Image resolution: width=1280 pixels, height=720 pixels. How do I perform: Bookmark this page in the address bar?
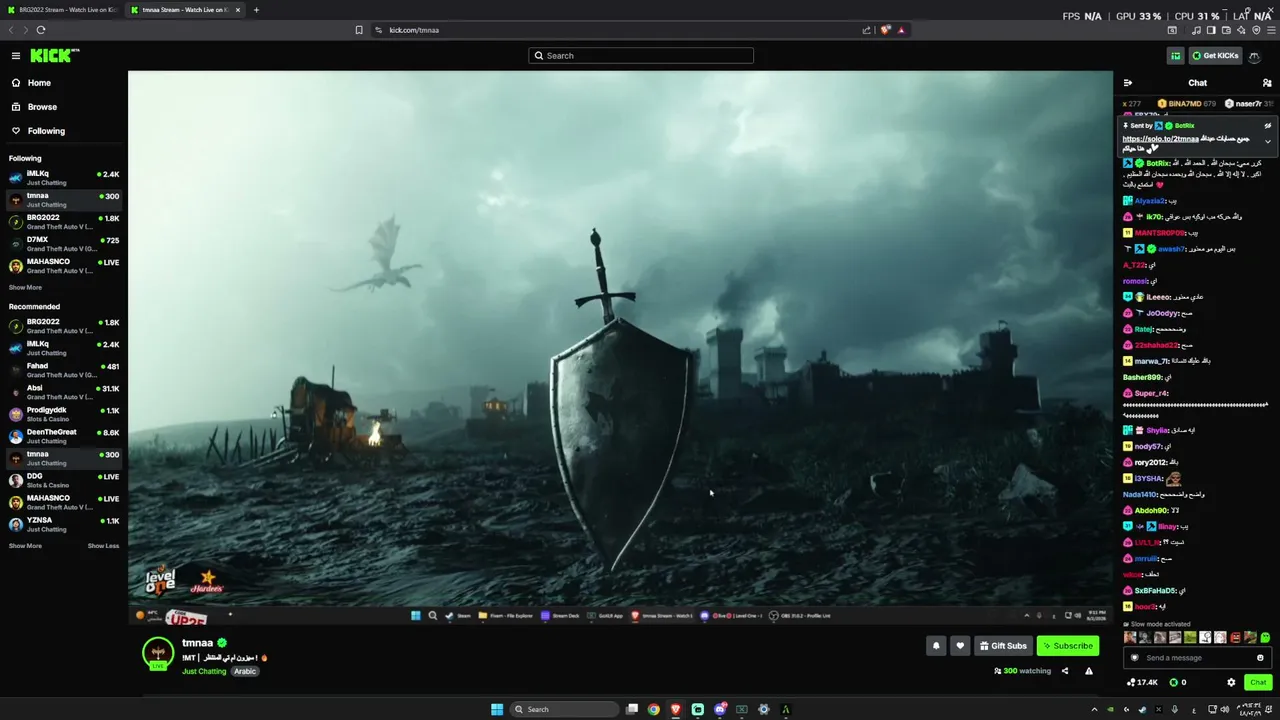359,30
